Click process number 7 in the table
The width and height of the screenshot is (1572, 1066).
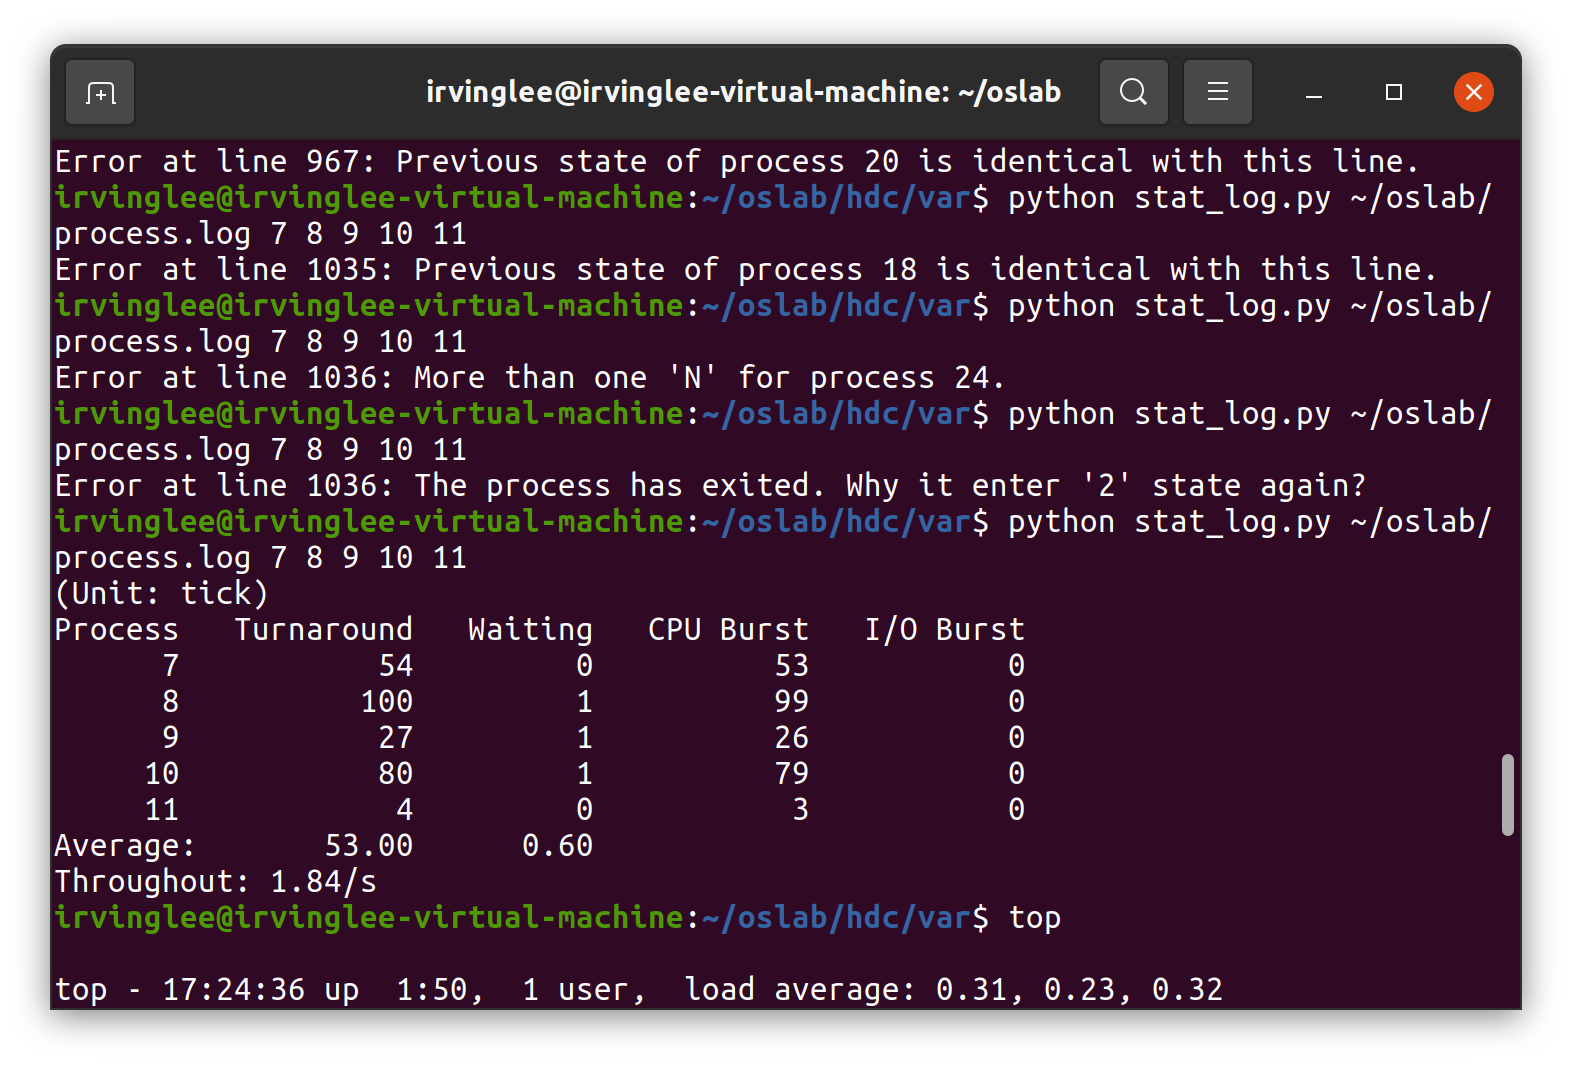(x=170, y=665)
